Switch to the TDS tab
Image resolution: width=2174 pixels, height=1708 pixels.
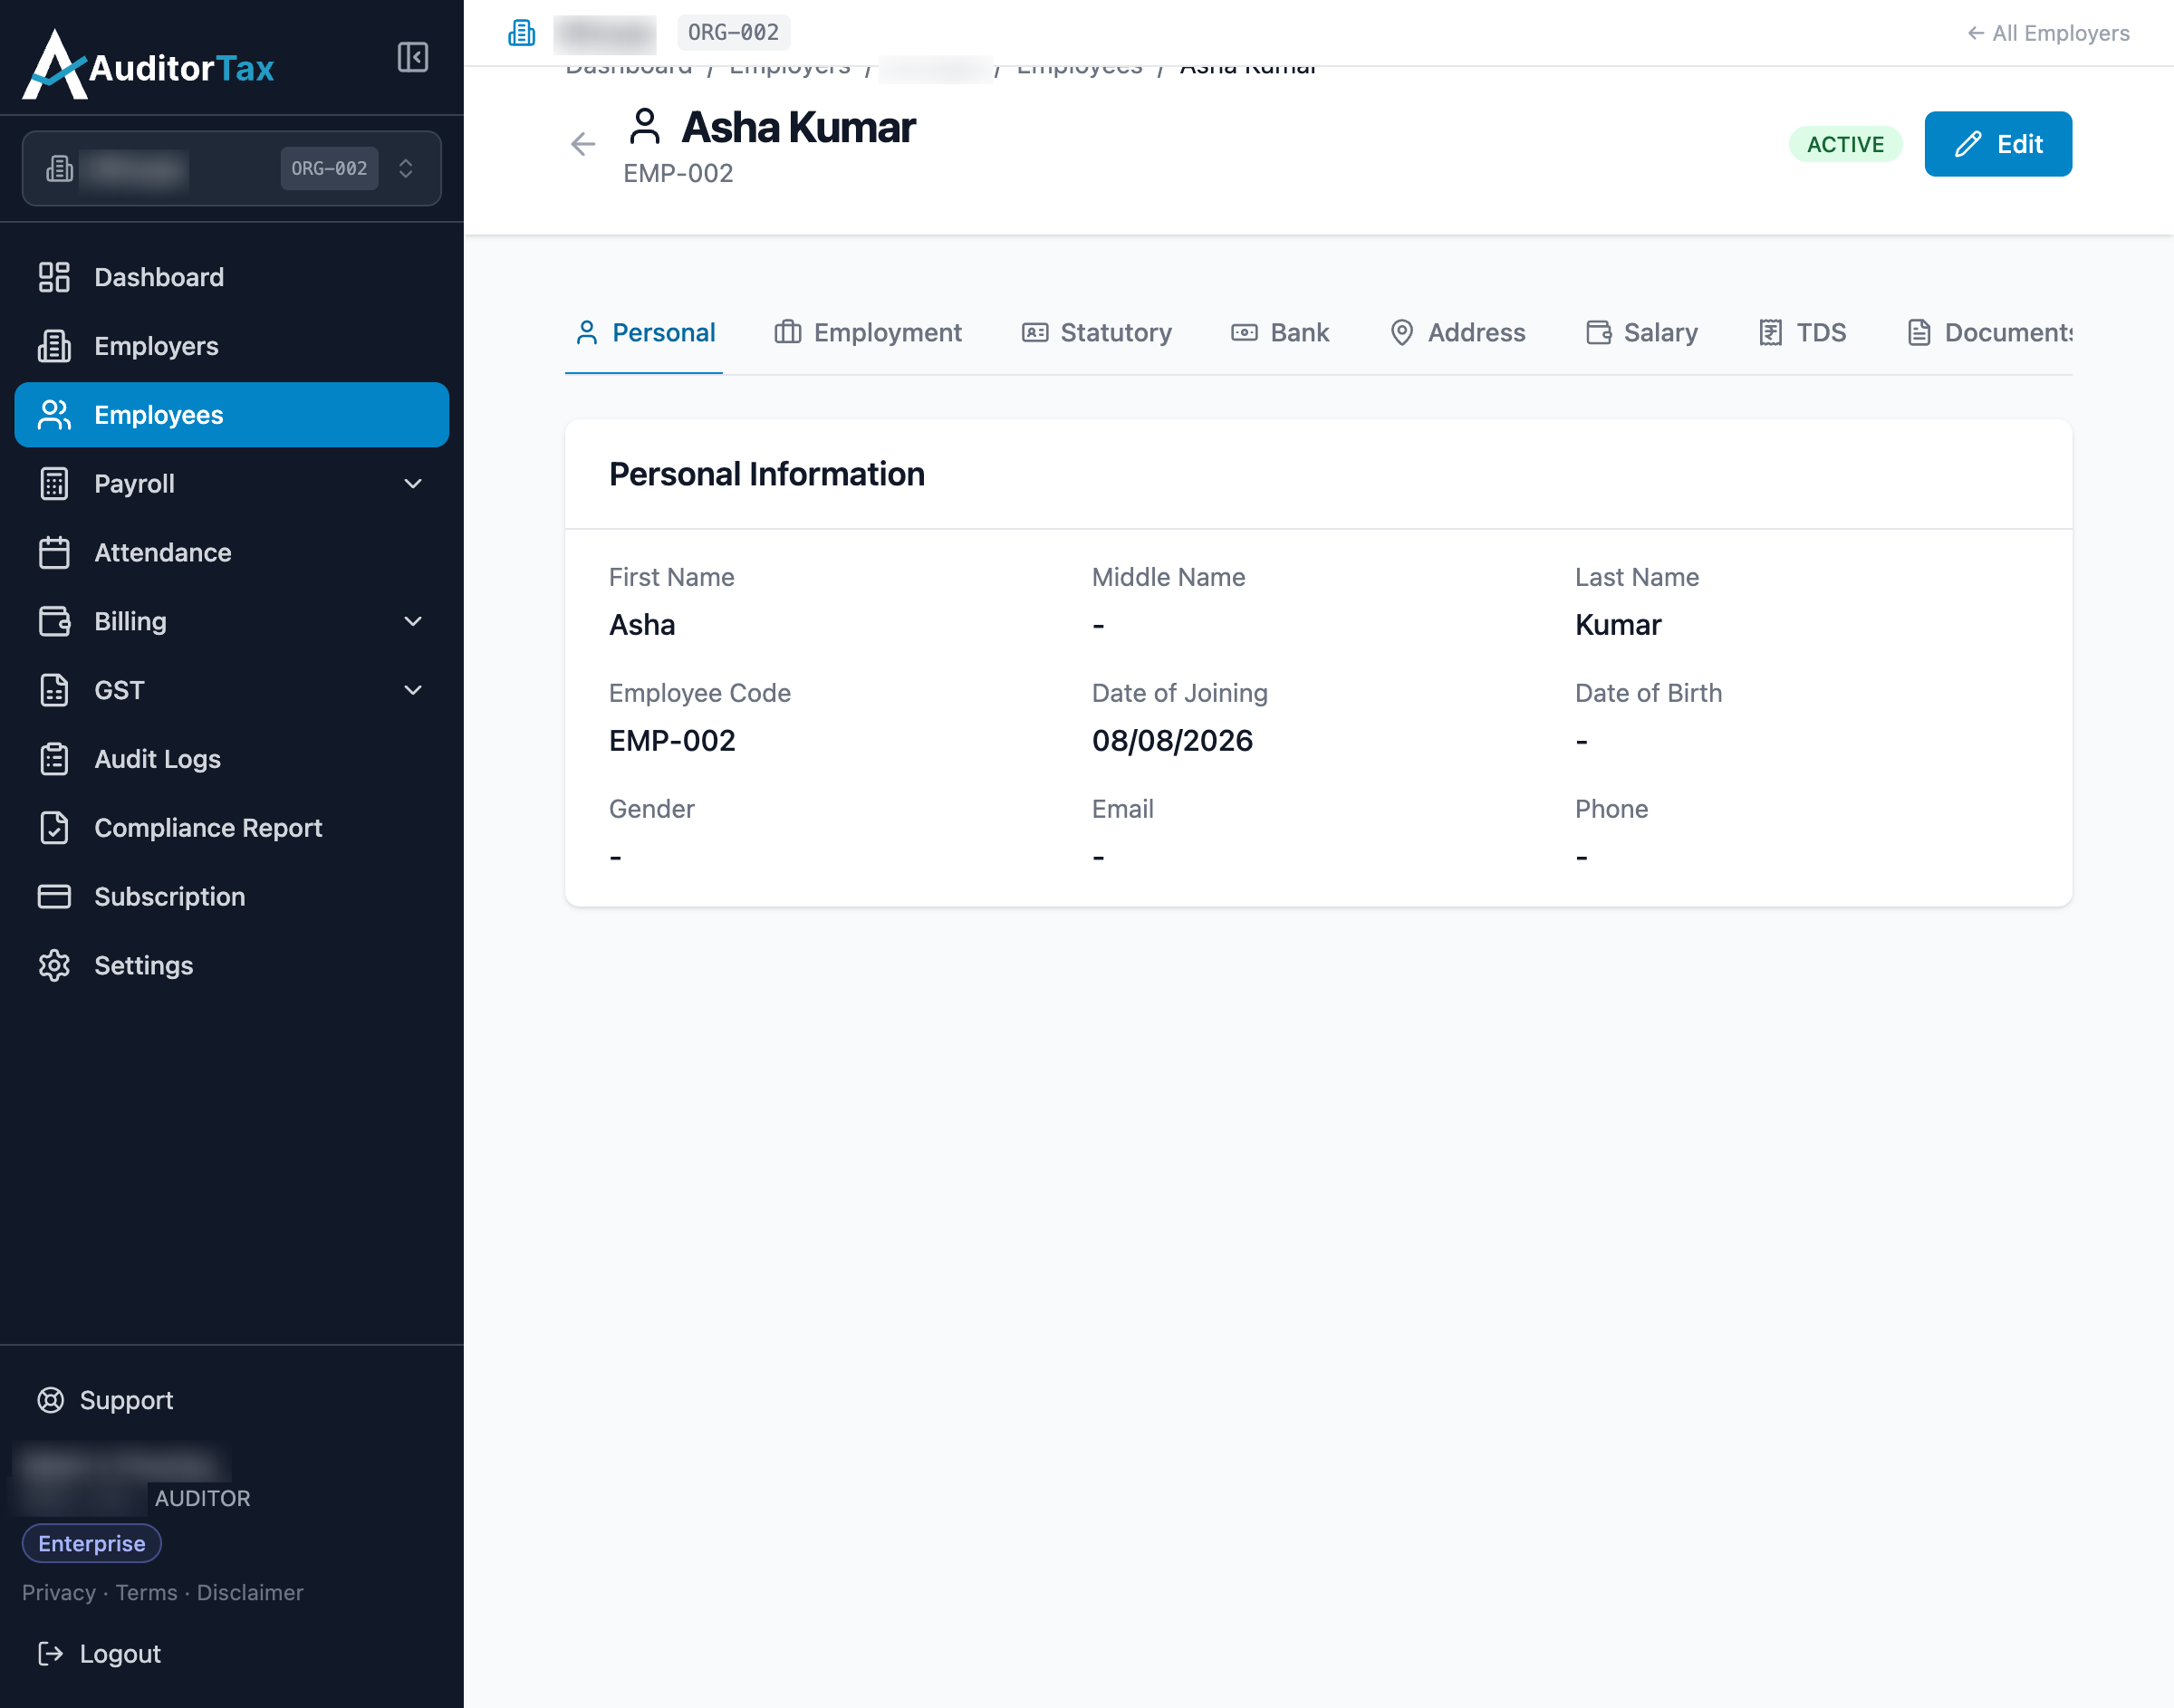pos(1802,333)
